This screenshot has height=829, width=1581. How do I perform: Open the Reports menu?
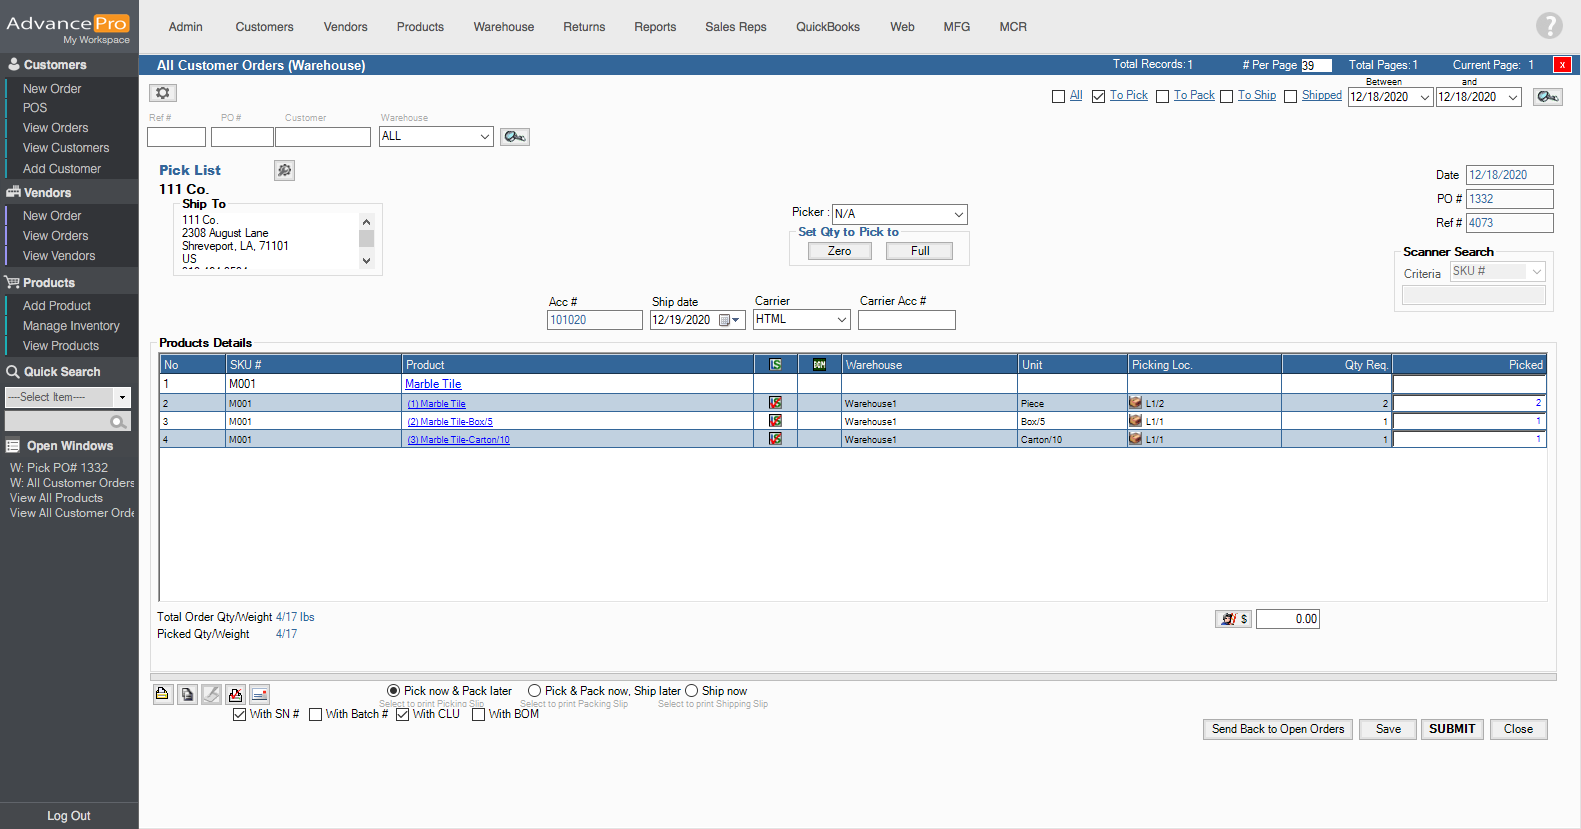click(x=655, y=27)
